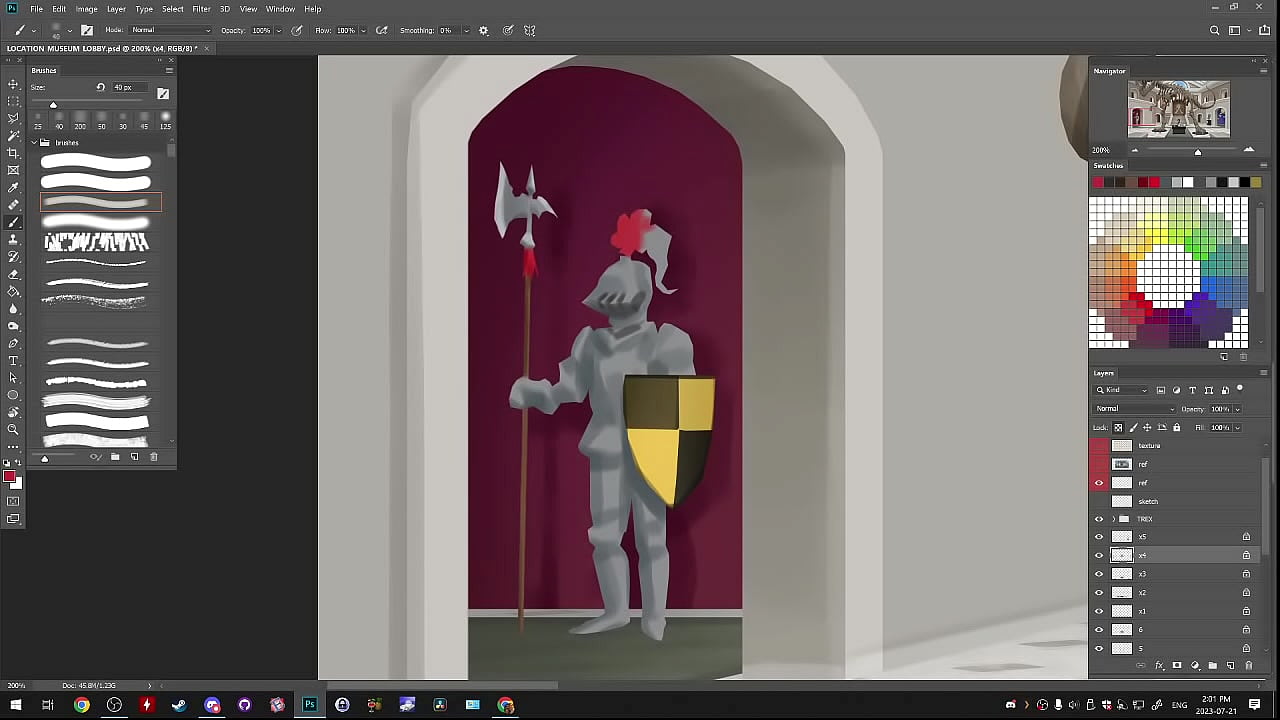Select the Zoom tool
Screen dimensions: 1280x720
pyautogui.click(x=13, y=429)
